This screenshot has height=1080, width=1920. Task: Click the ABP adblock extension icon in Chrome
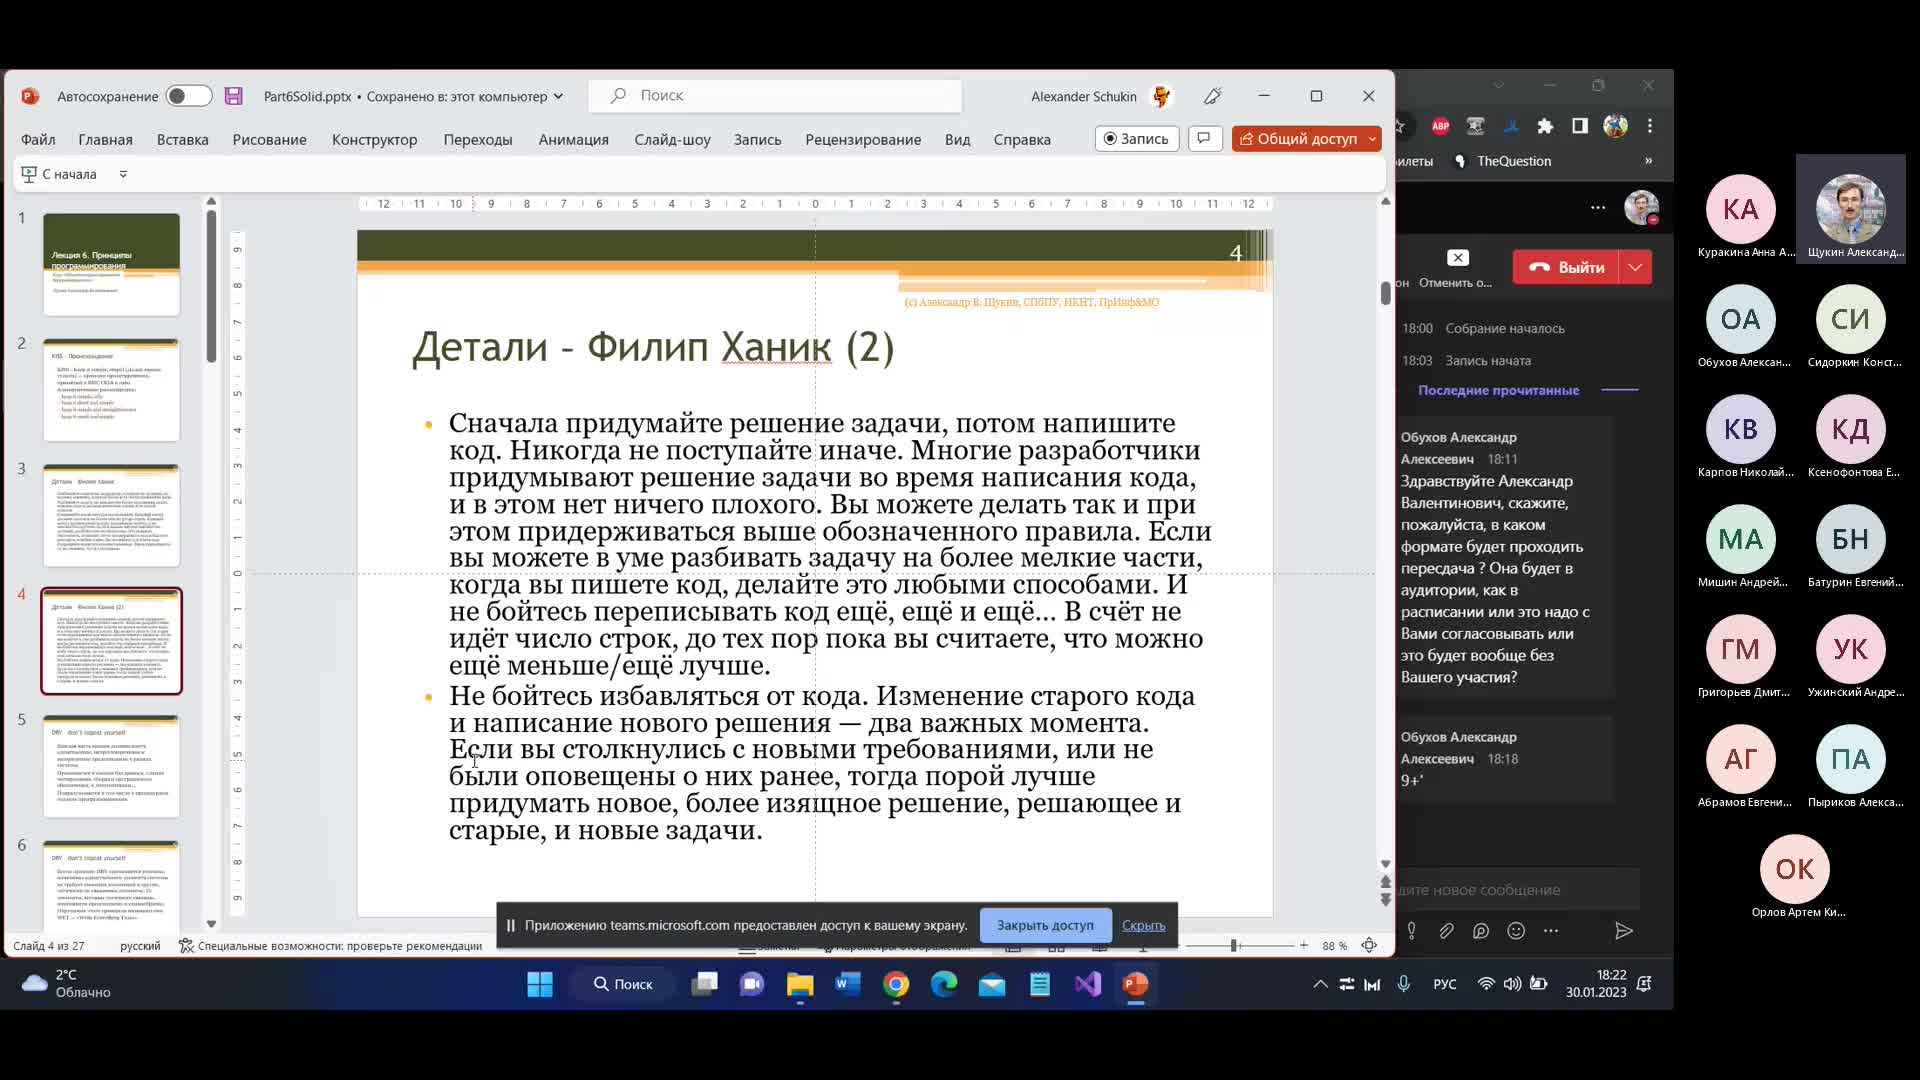point(1441,126)
